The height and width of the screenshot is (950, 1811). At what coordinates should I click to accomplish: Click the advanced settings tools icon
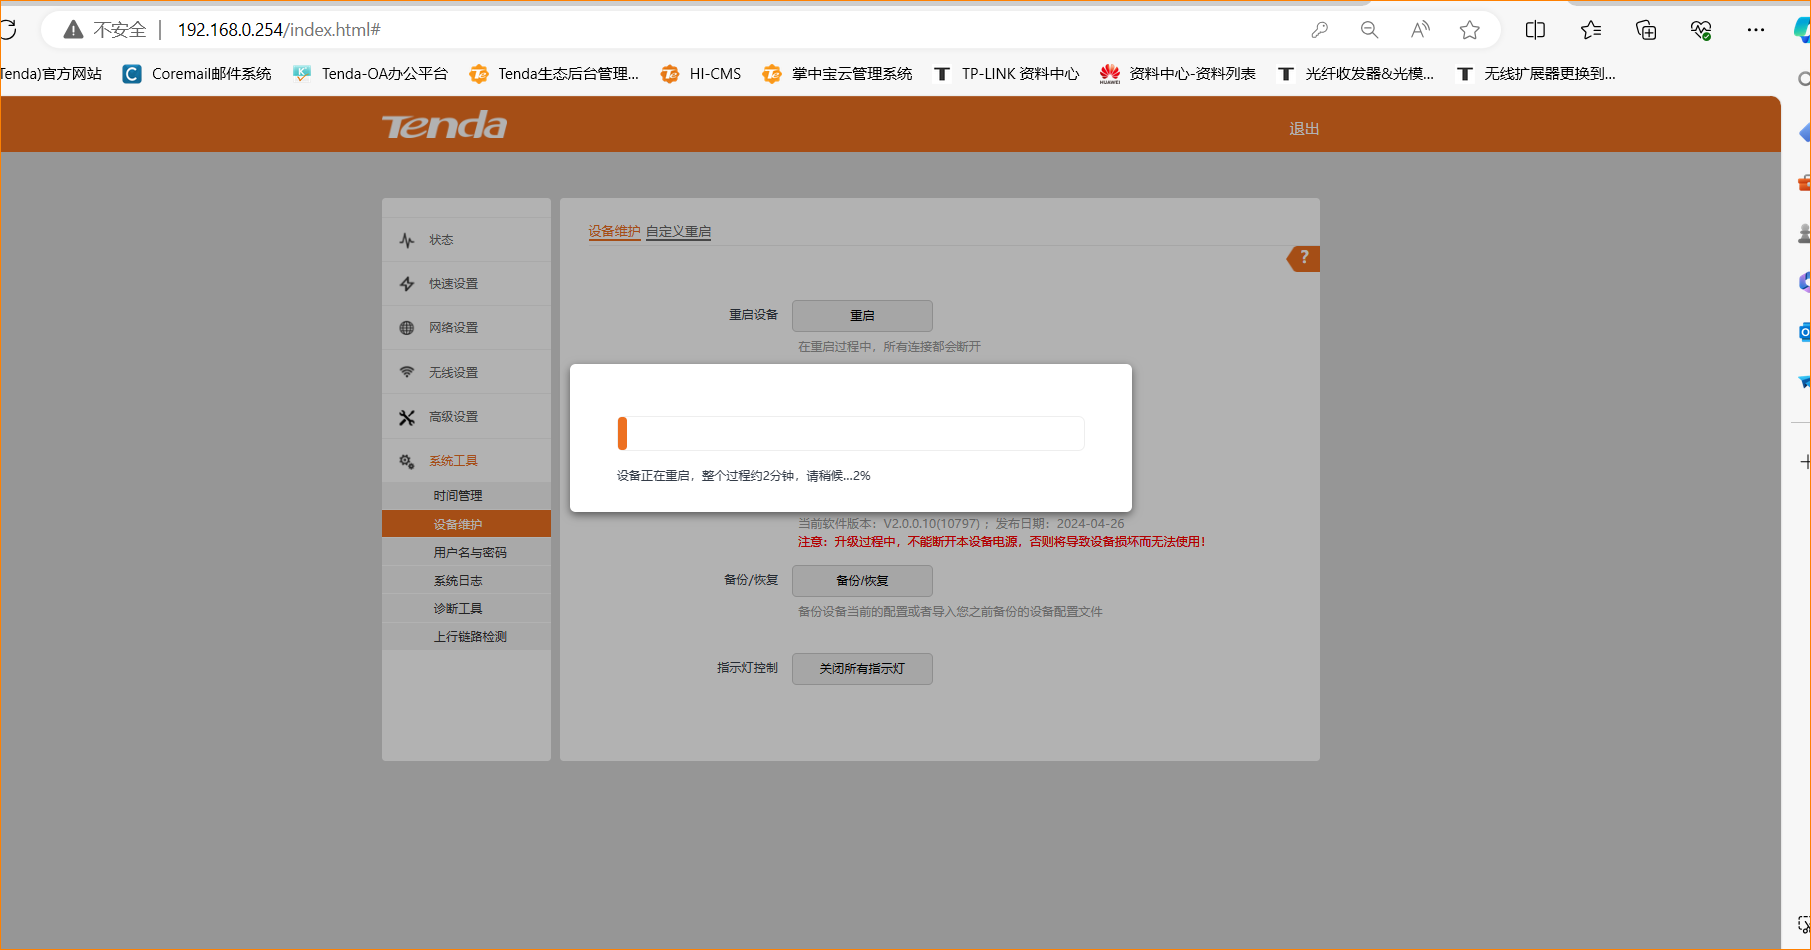click(407, 417)
